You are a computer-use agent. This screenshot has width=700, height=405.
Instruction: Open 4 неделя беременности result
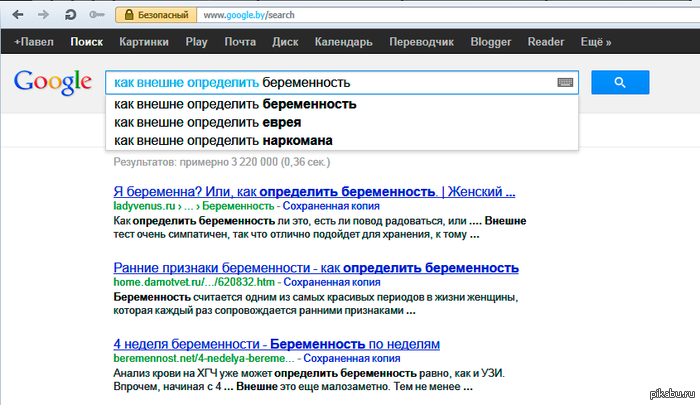click(x=276, y=343)
